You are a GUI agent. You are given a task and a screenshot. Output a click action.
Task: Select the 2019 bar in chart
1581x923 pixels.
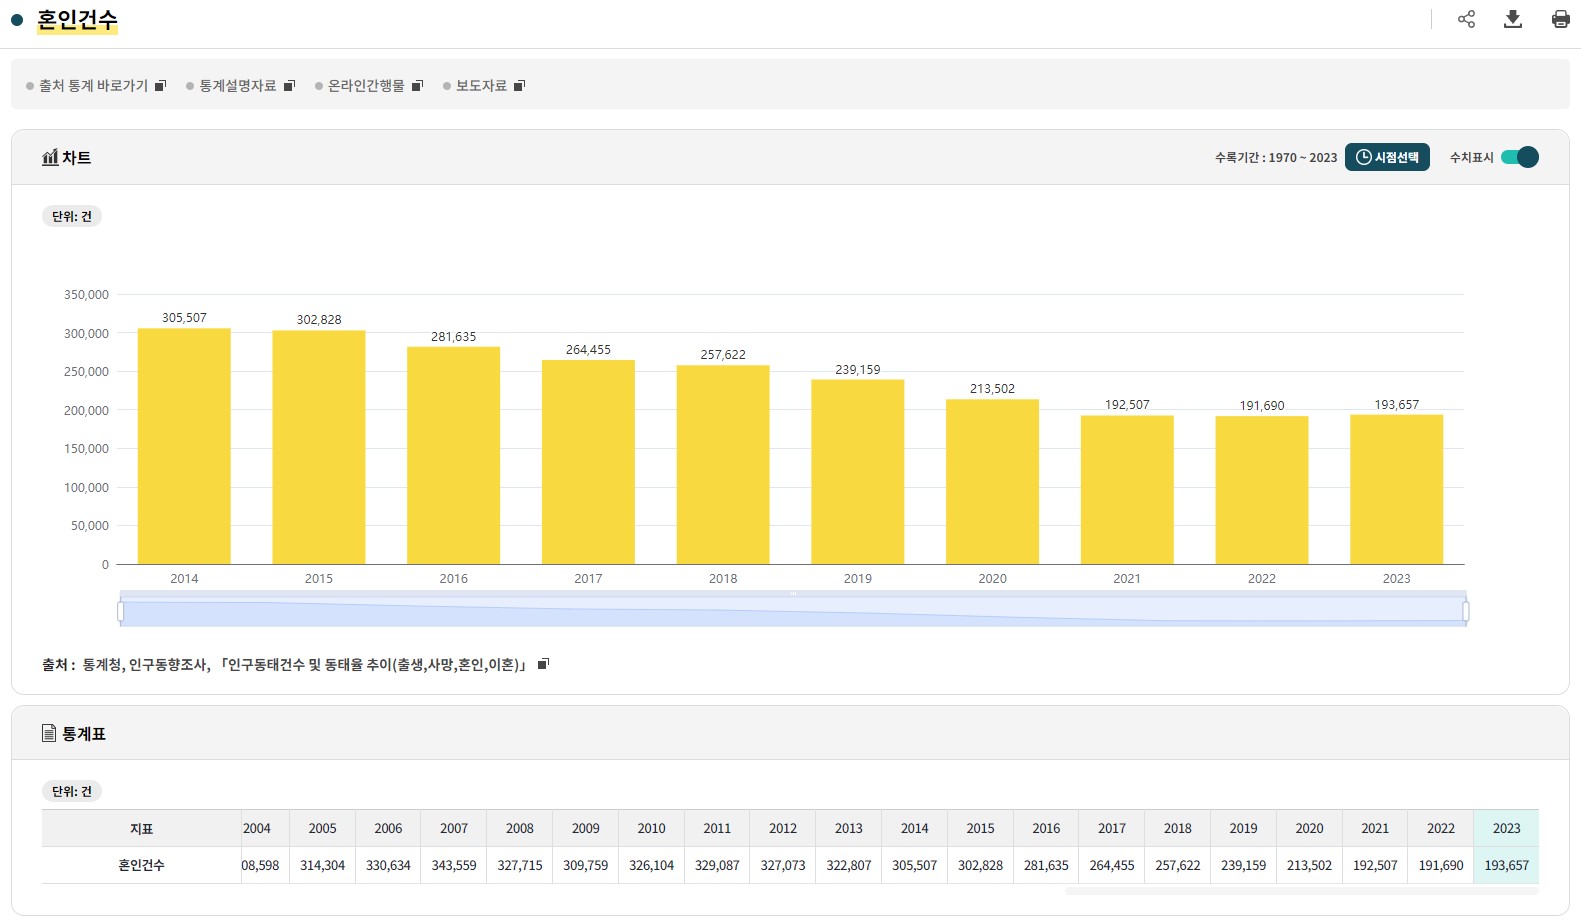(858, 472)
